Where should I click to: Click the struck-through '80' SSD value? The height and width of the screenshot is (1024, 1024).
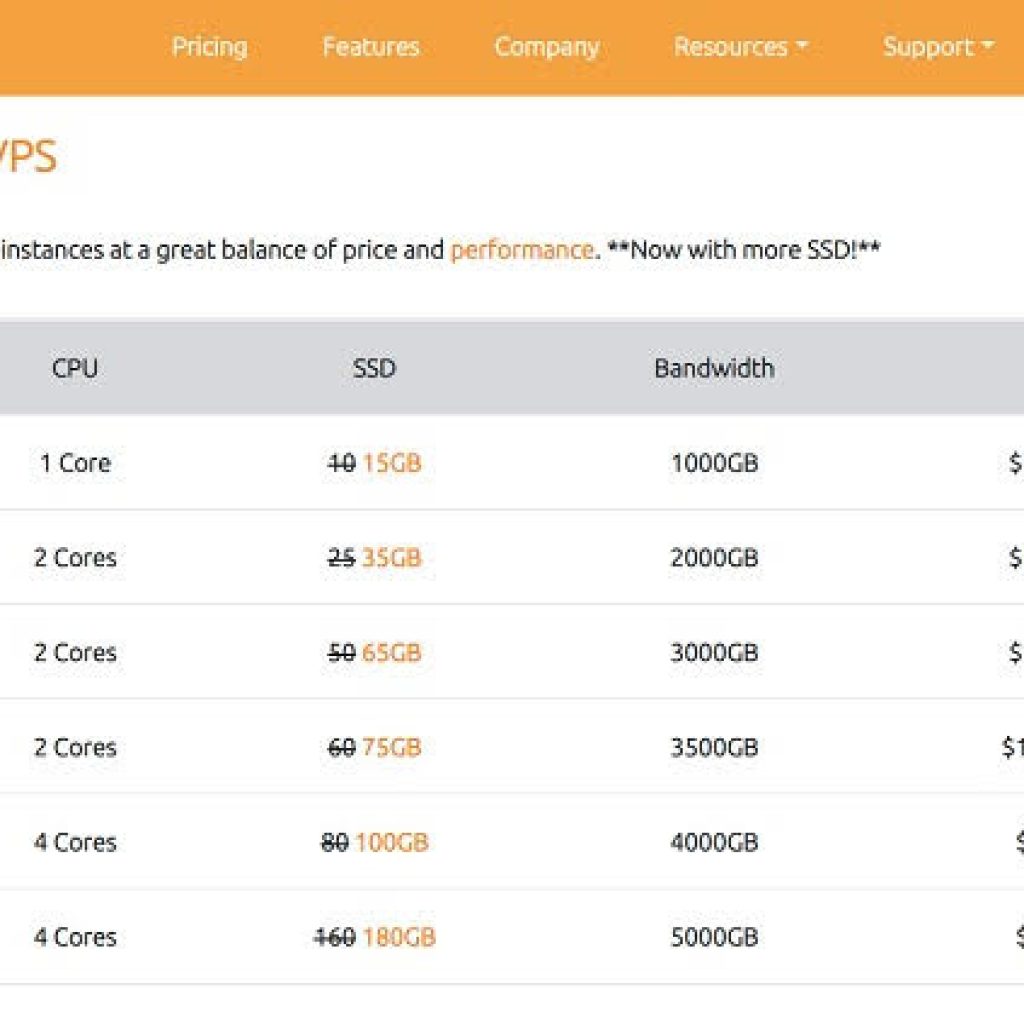[334, 842]
